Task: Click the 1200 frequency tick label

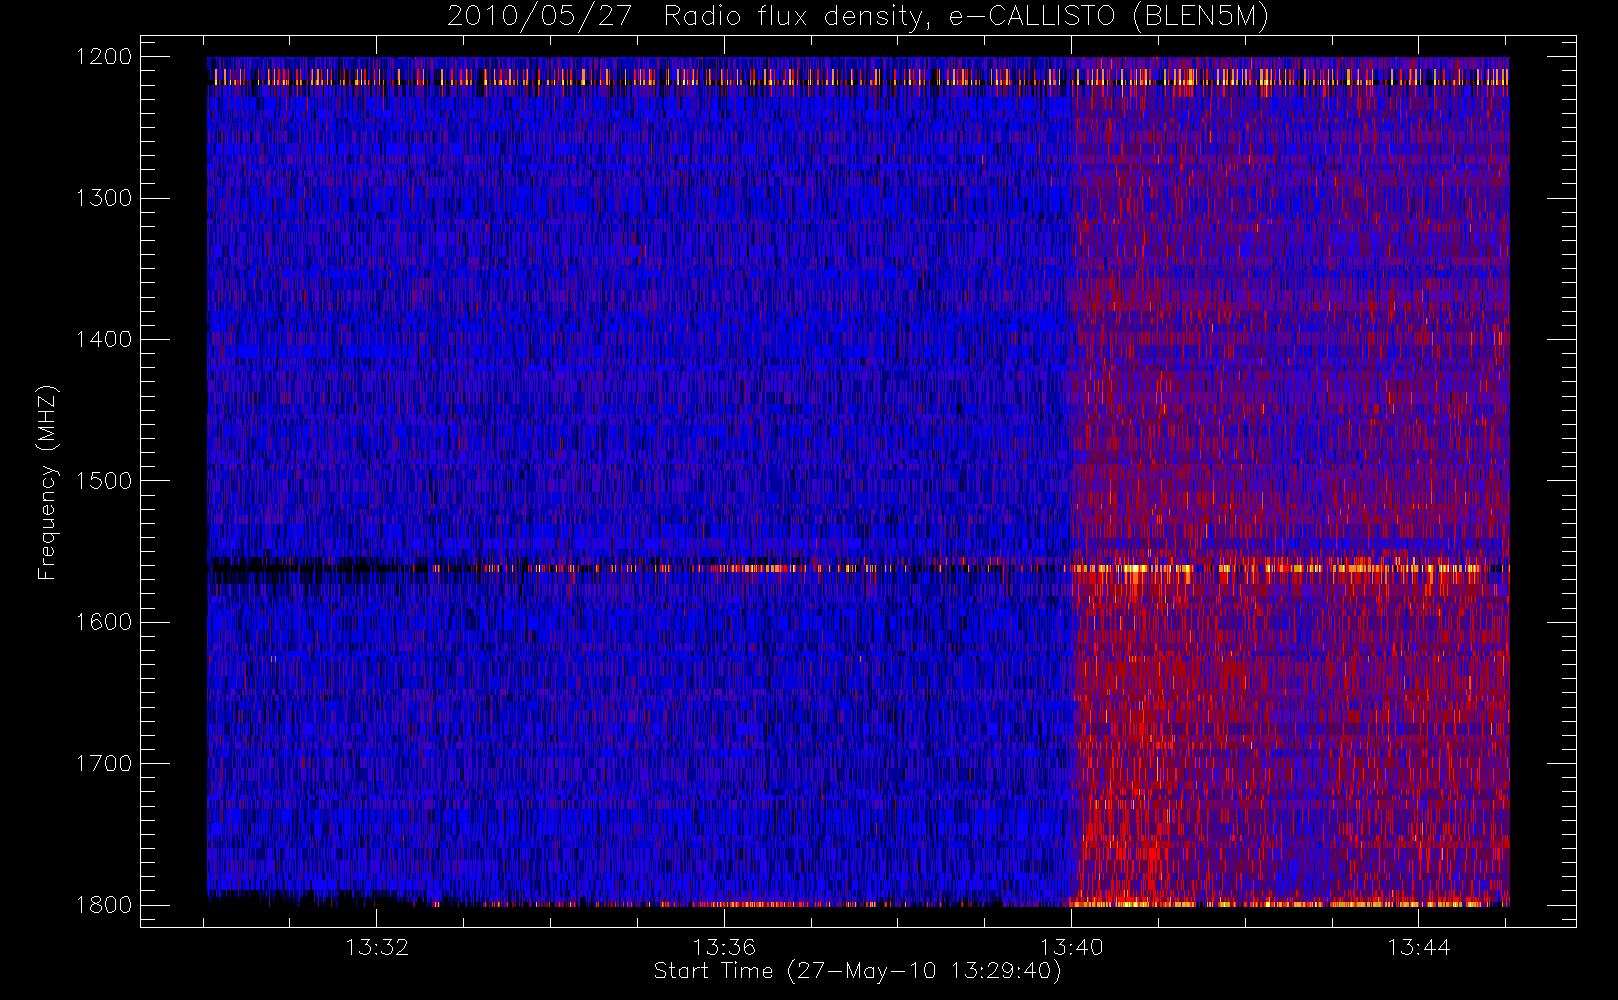Action: point(104,57)
